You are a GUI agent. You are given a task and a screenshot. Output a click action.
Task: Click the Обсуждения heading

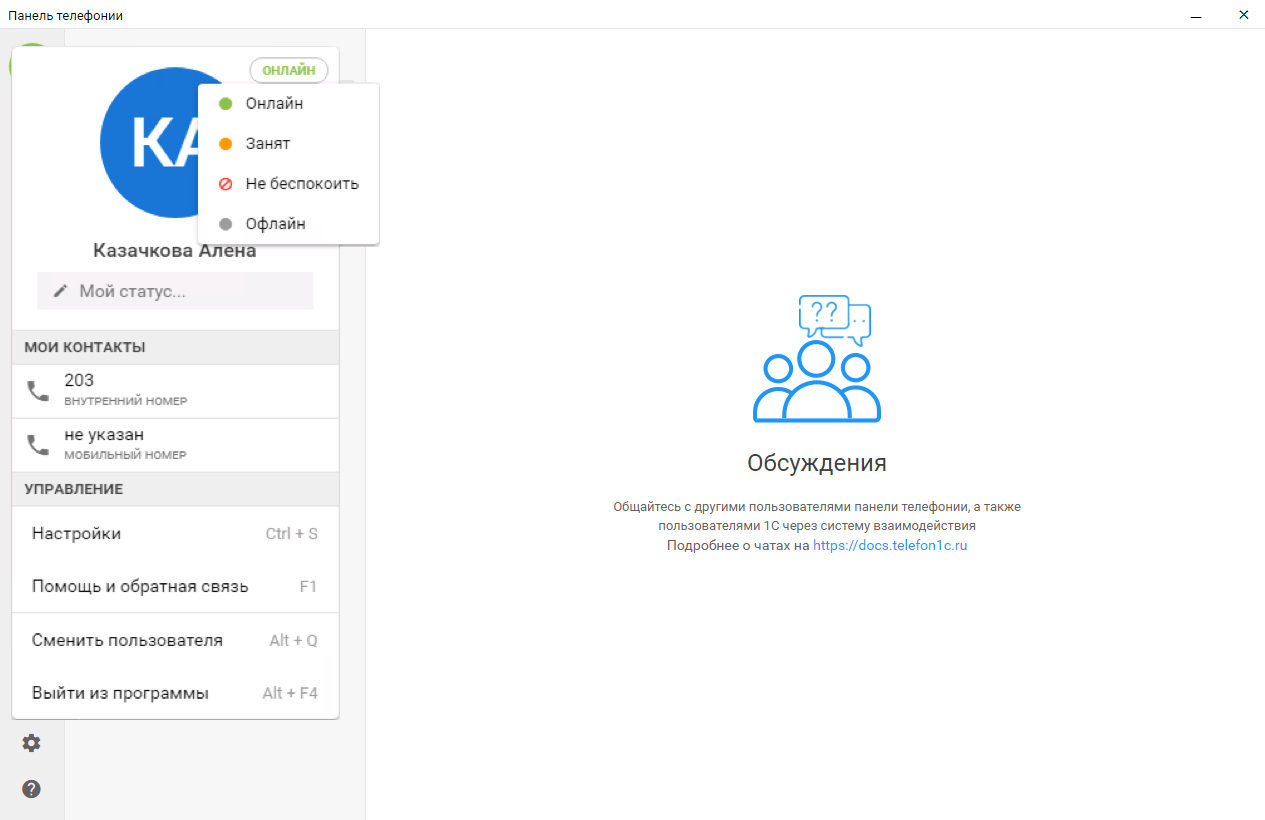tap(817, 463)
